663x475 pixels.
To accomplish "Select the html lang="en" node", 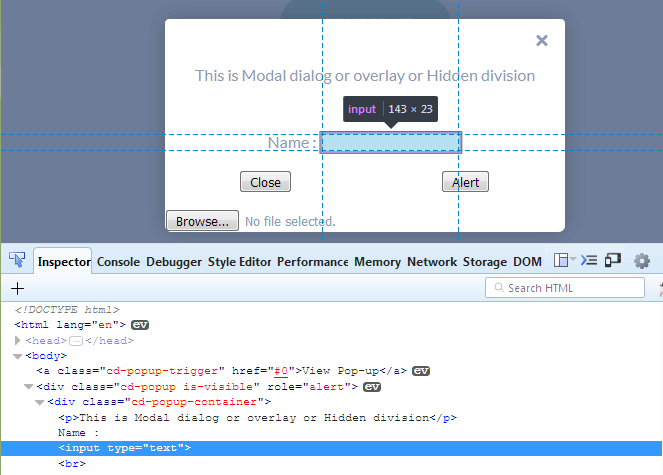I will click(x=70, y=325).
